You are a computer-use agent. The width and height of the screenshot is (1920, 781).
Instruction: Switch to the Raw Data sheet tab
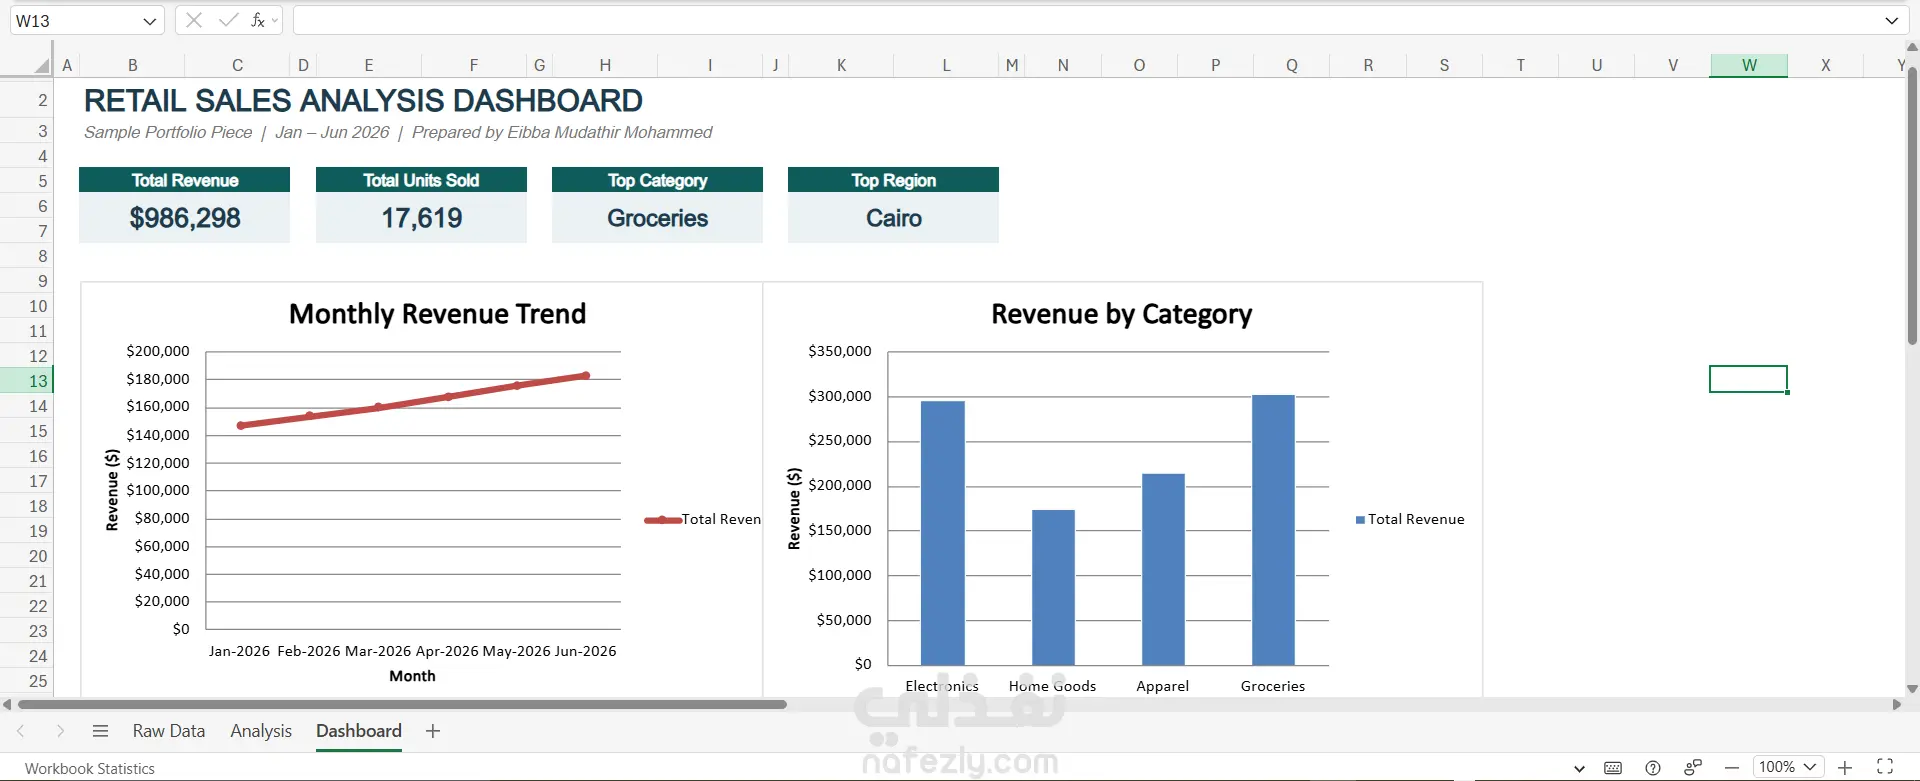click(x=169, y=731)
